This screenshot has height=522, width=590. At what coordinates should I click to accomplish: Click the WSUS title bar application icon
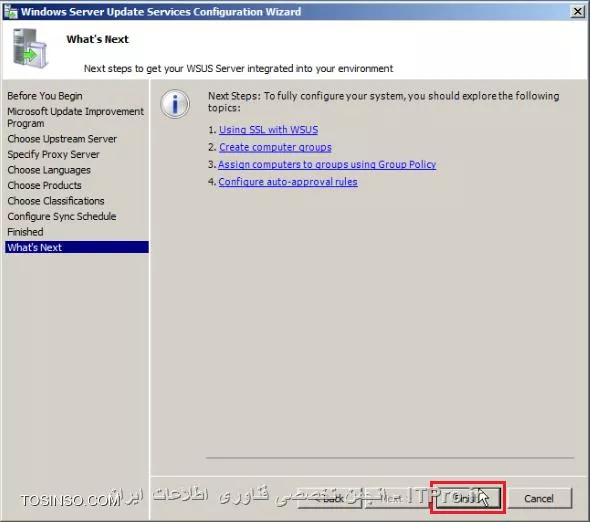pyautogui.click(x=10, y=12)
